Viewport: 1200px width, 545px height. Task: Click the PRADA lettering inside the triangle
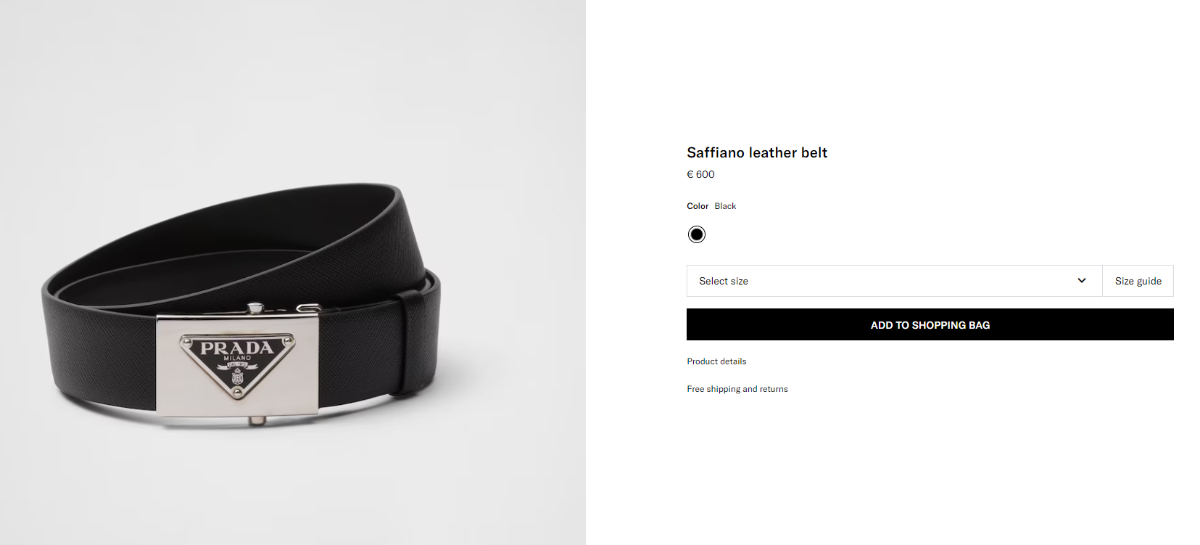pyautogui.click(x=237, y=348)
